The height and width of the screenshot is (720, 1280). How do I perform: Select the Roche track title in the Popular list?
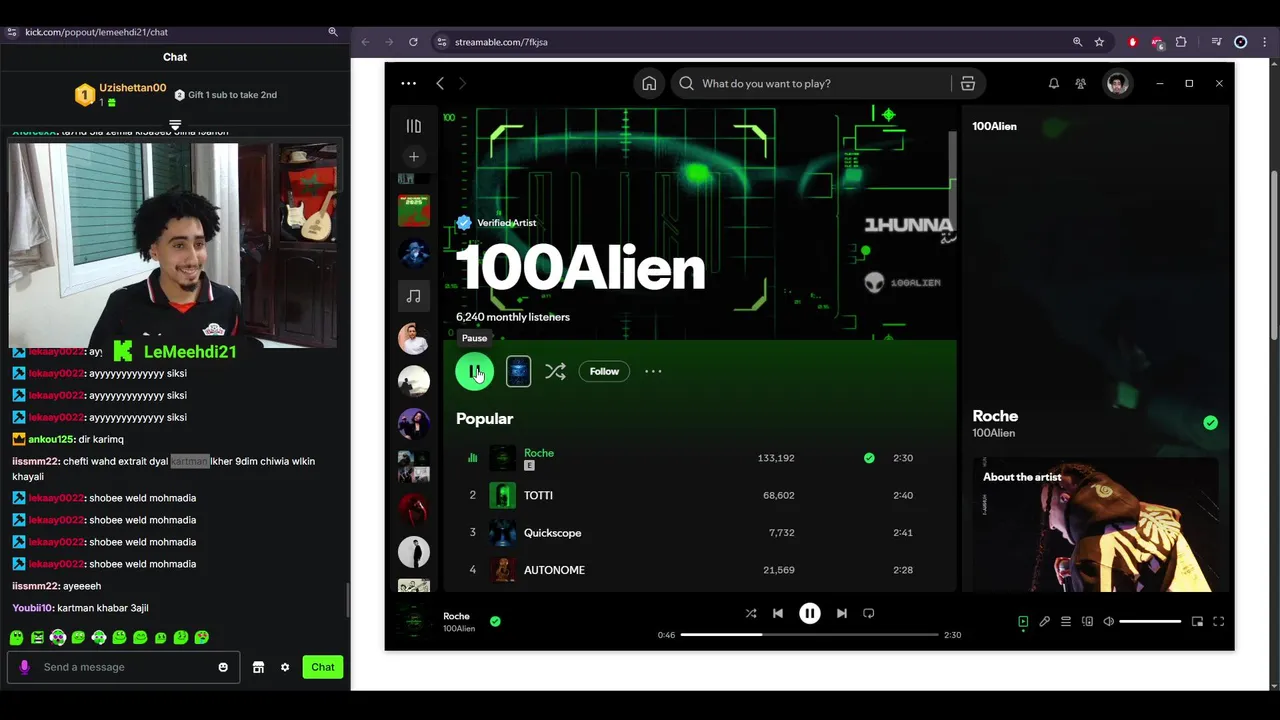tap(539, 453)
